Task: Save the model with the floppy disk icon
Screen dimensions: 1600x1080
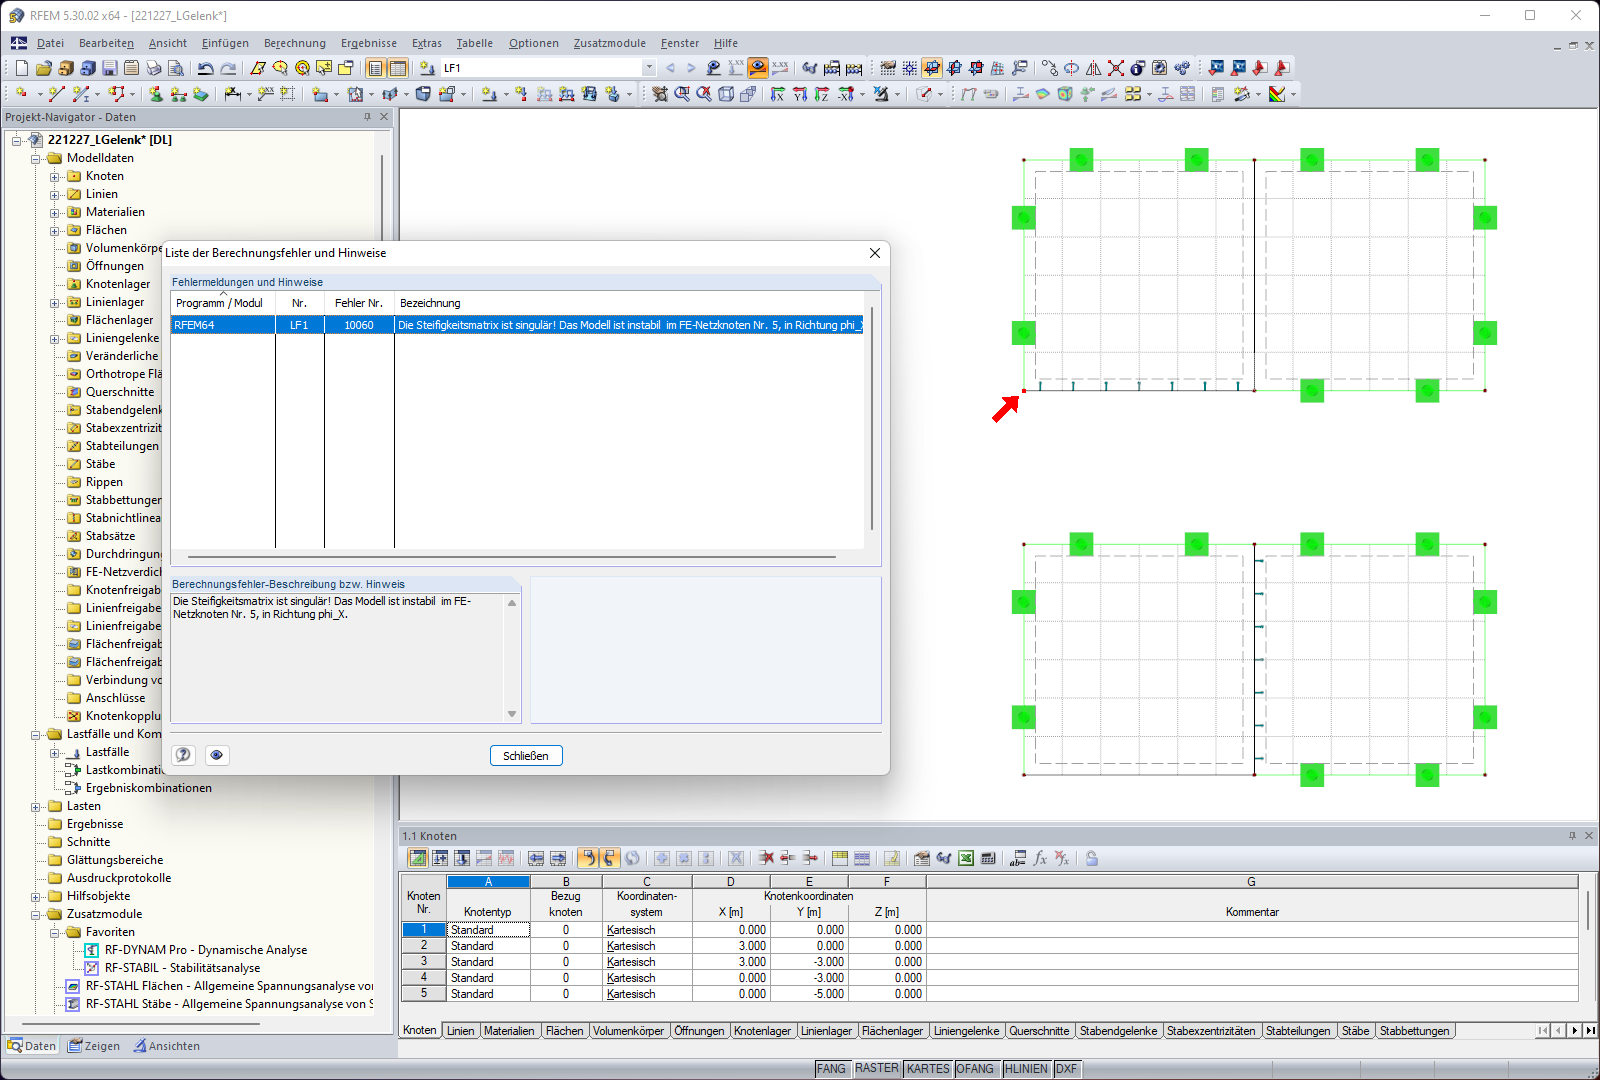Action: 110,68
